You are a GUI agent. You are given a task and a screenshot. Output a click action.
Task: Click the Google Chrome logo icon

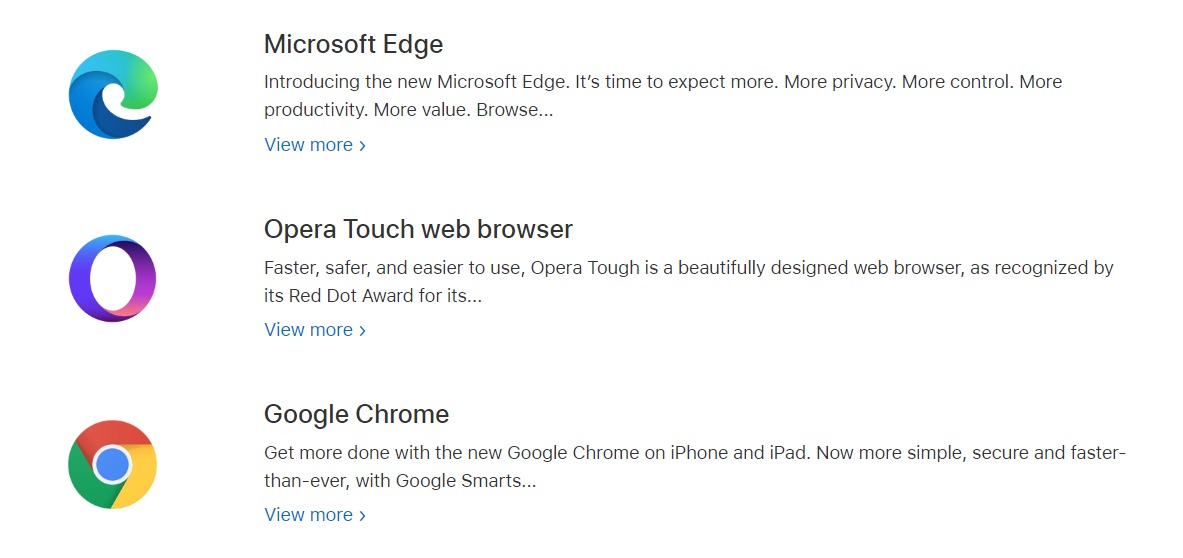point(113,464)
